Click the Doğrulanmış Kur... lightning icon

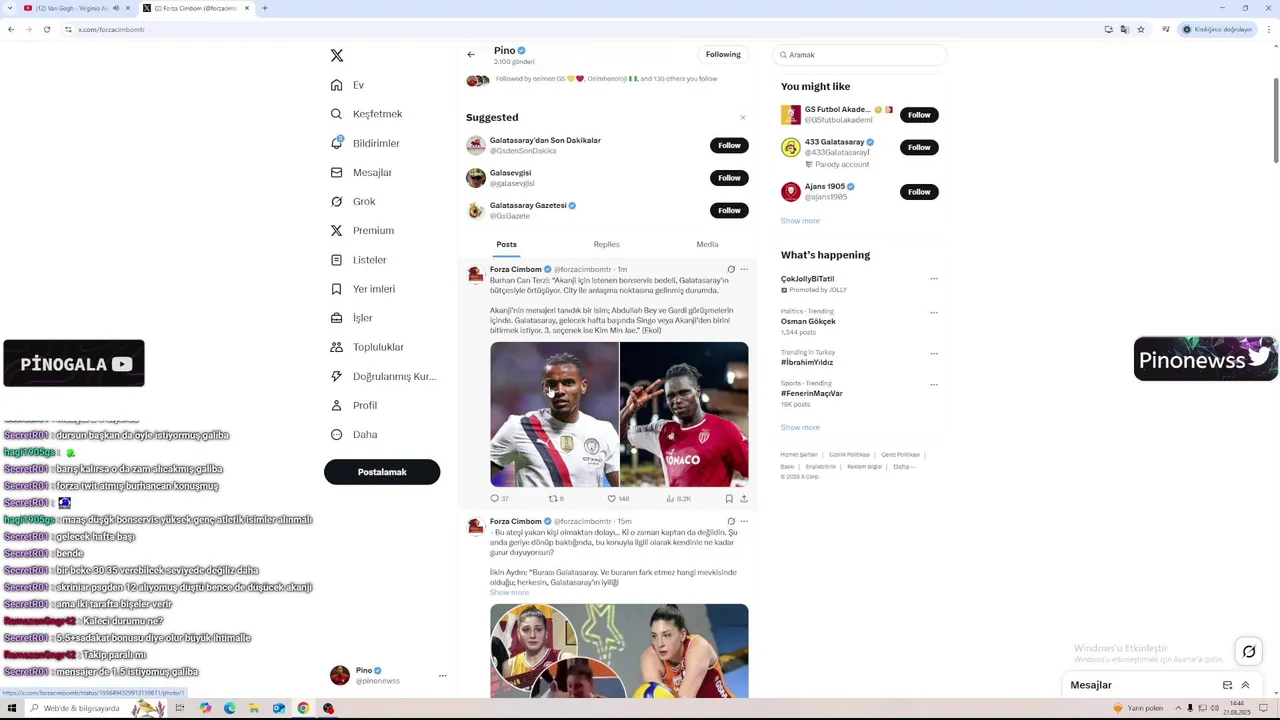pyautogui.click(x=337, y=376)
